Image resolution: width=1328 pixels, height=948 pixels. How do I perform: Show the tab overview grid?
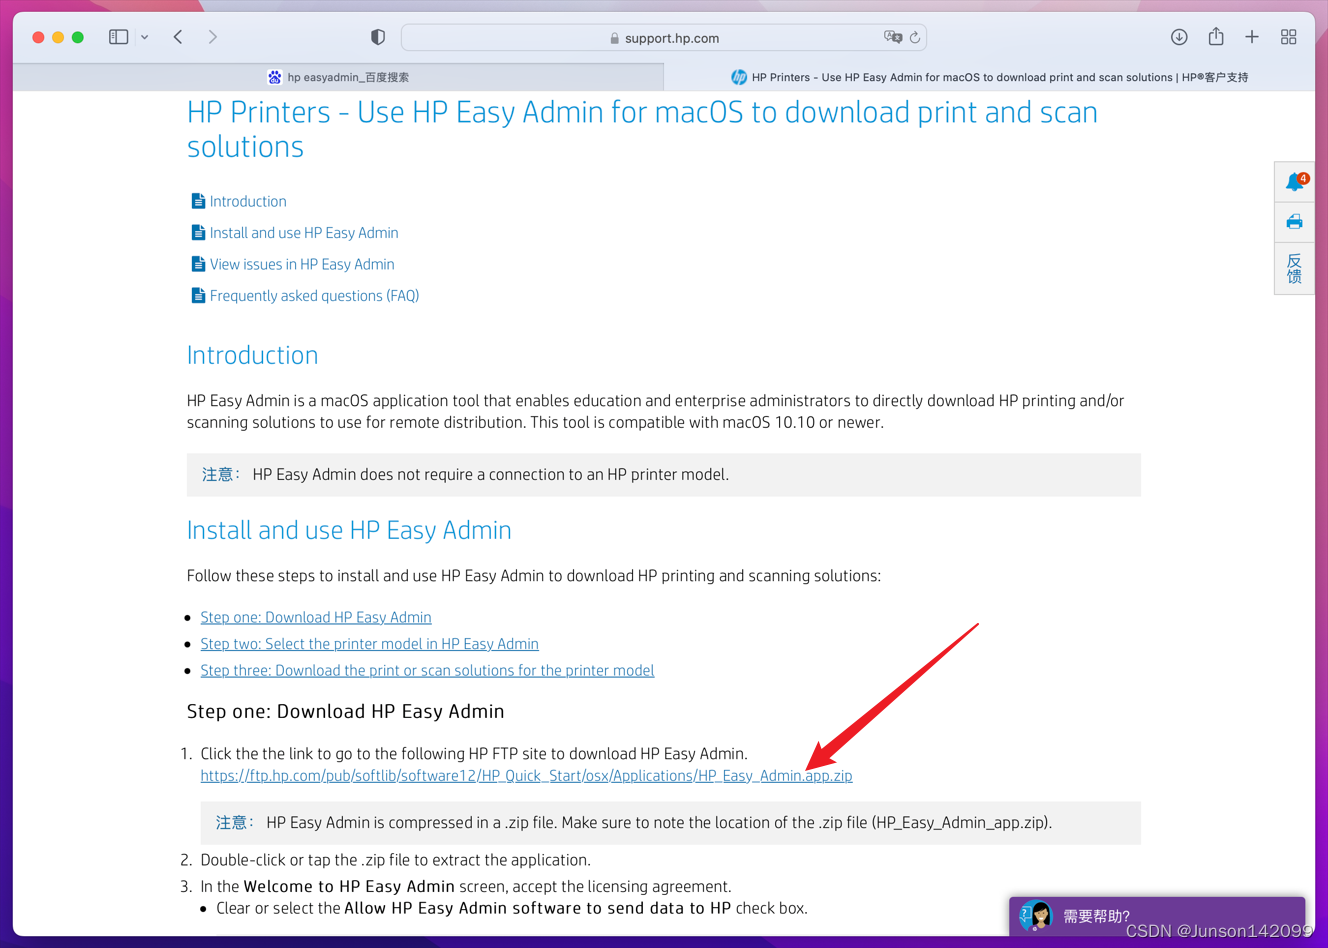pos(1289,37)
